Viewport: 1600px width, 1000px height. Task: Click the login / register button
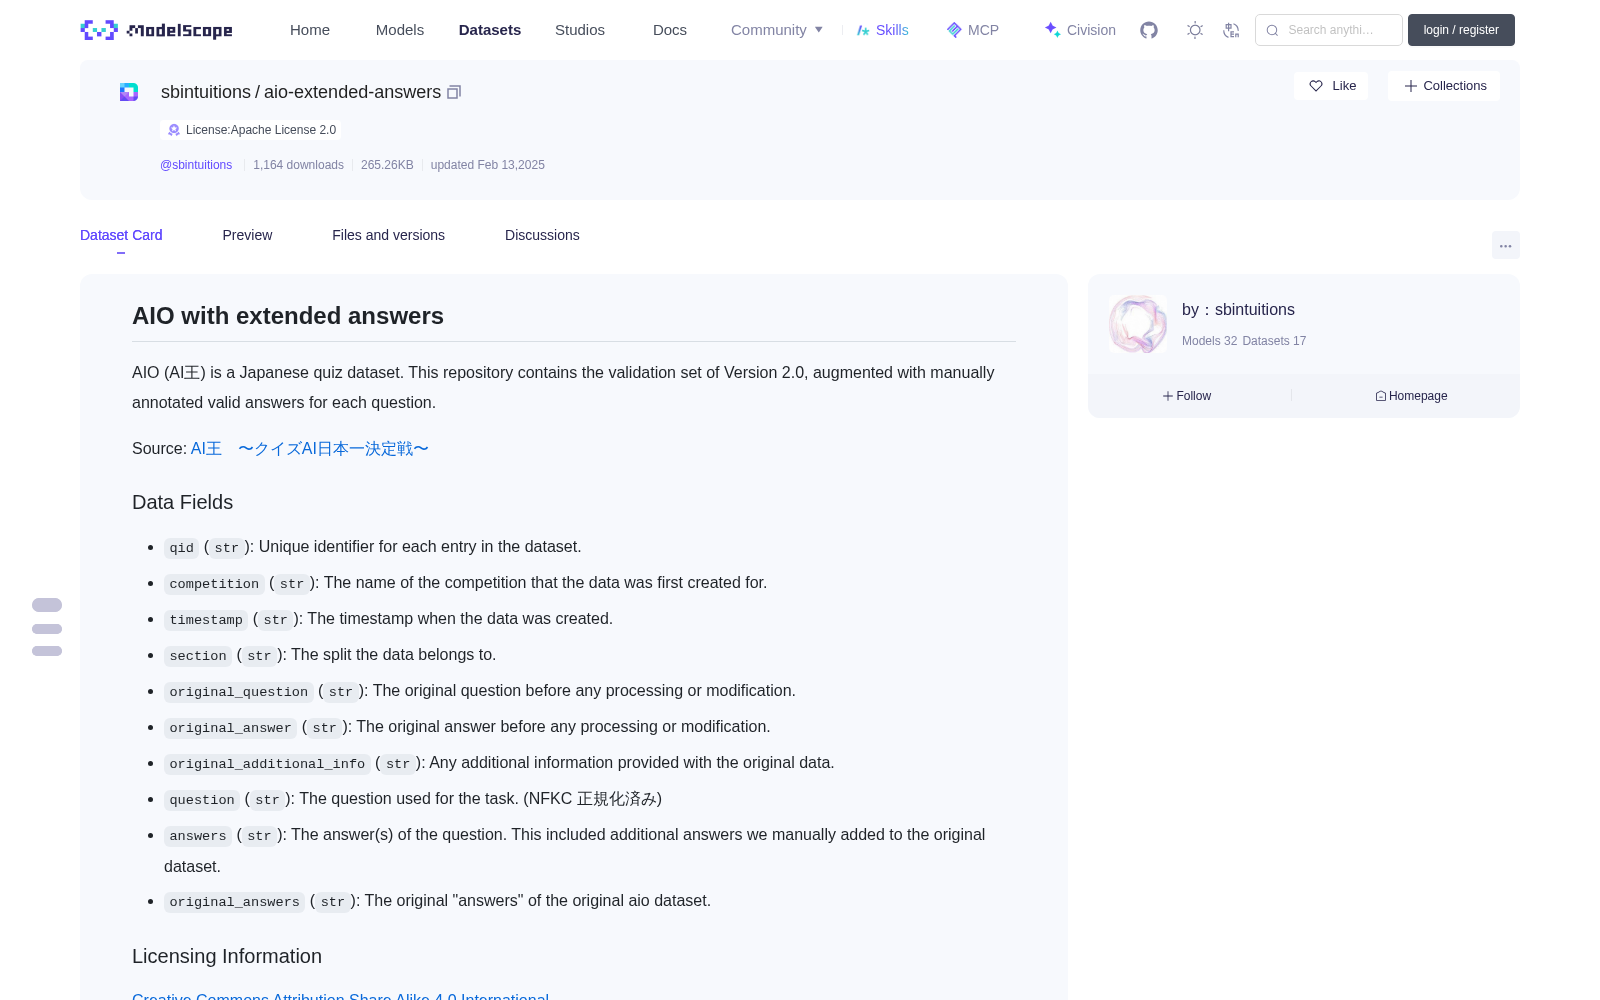[x=1461, y=30]
